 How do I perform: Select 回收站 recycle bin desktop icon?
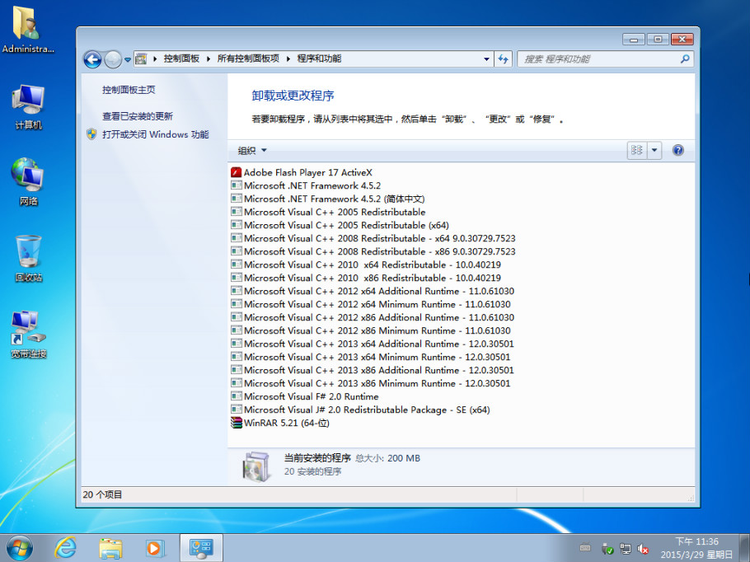pos(28,258)
